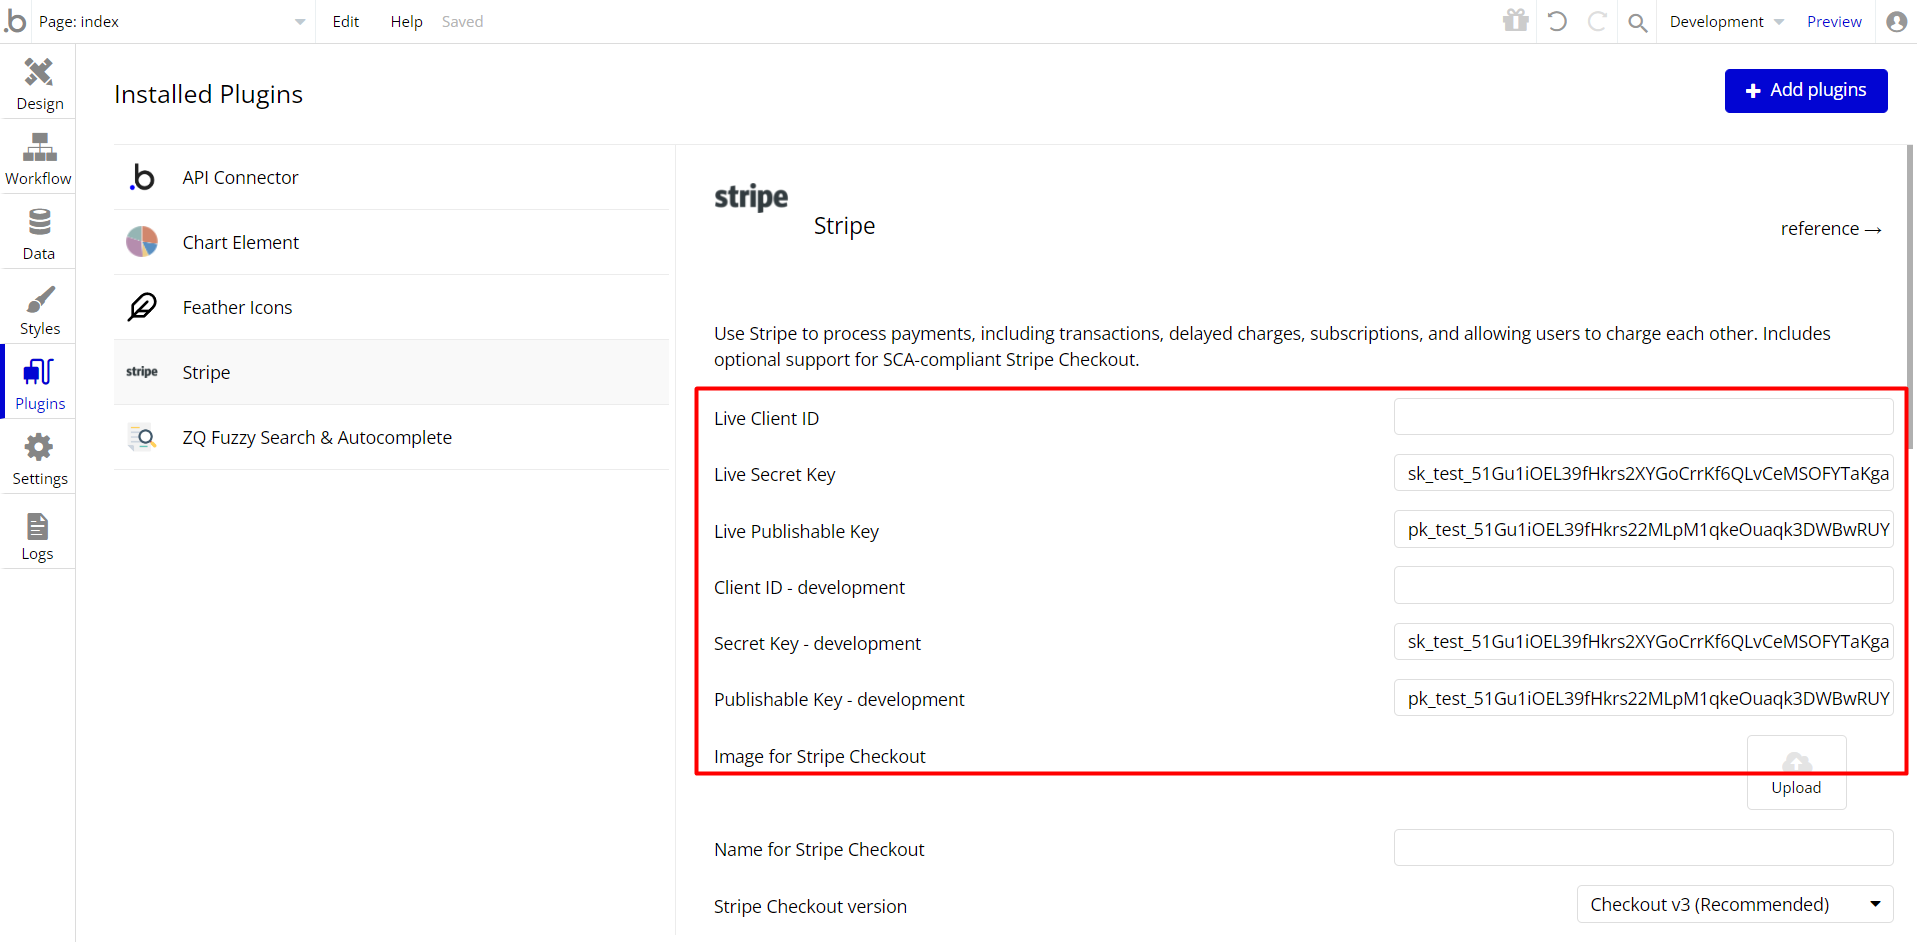Open the Stripe reference link
This screenshot has width=1917, height=942.
click(1831, 229)
